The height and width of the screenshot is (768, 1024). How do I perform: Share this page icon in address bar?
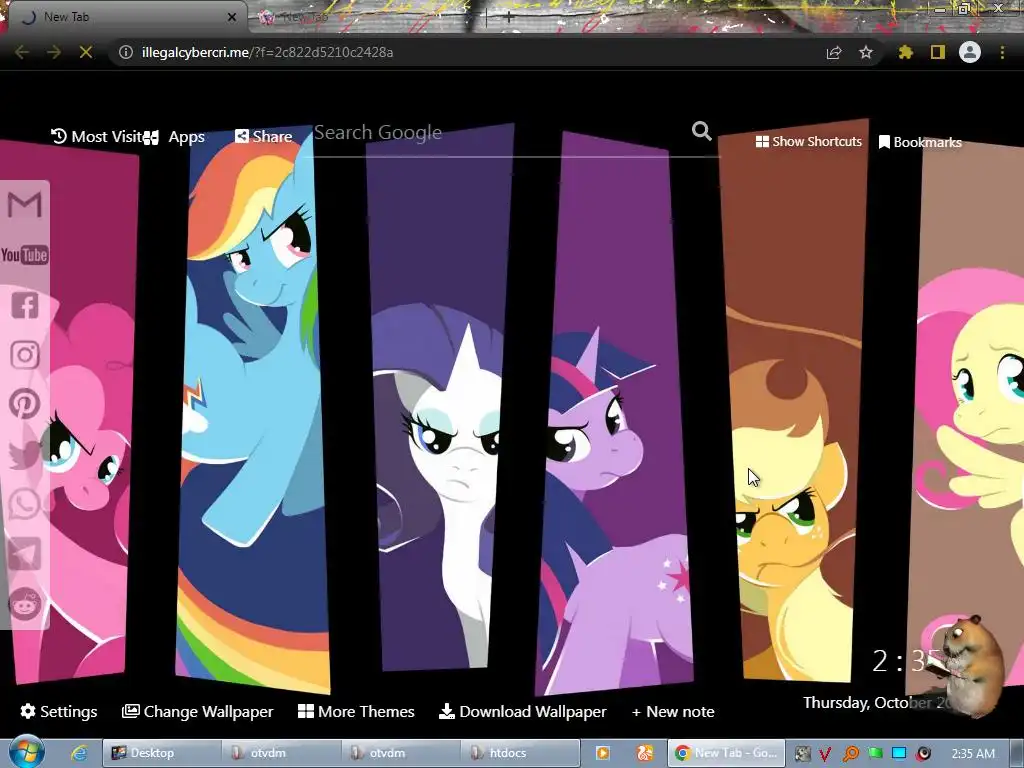click(x=834, y=52)
